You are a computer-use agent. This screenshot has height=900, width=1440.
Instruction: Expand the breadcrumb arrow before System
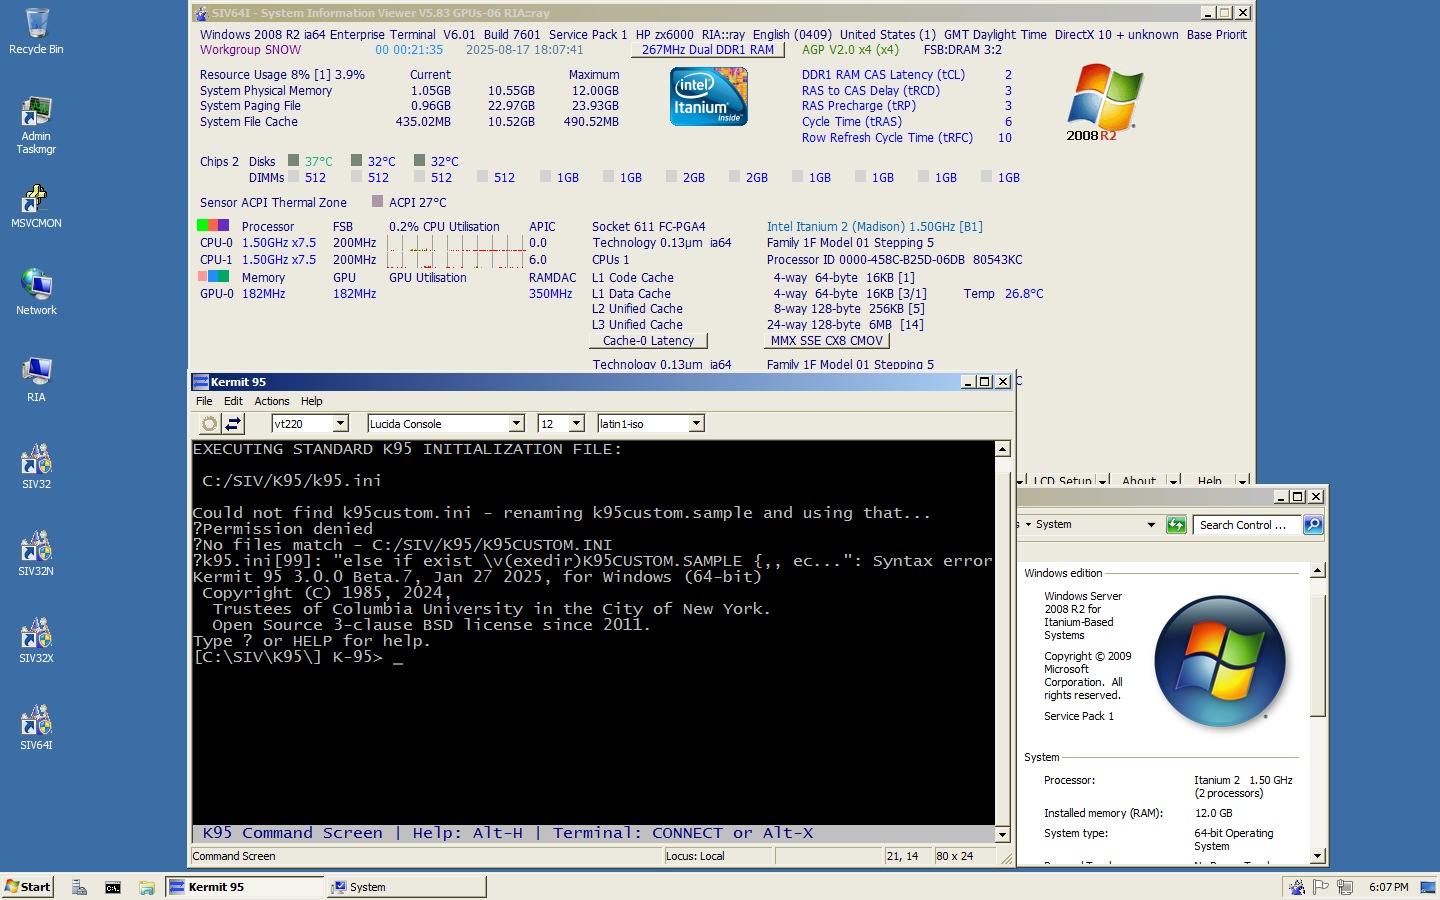[x=1028, y=525]
